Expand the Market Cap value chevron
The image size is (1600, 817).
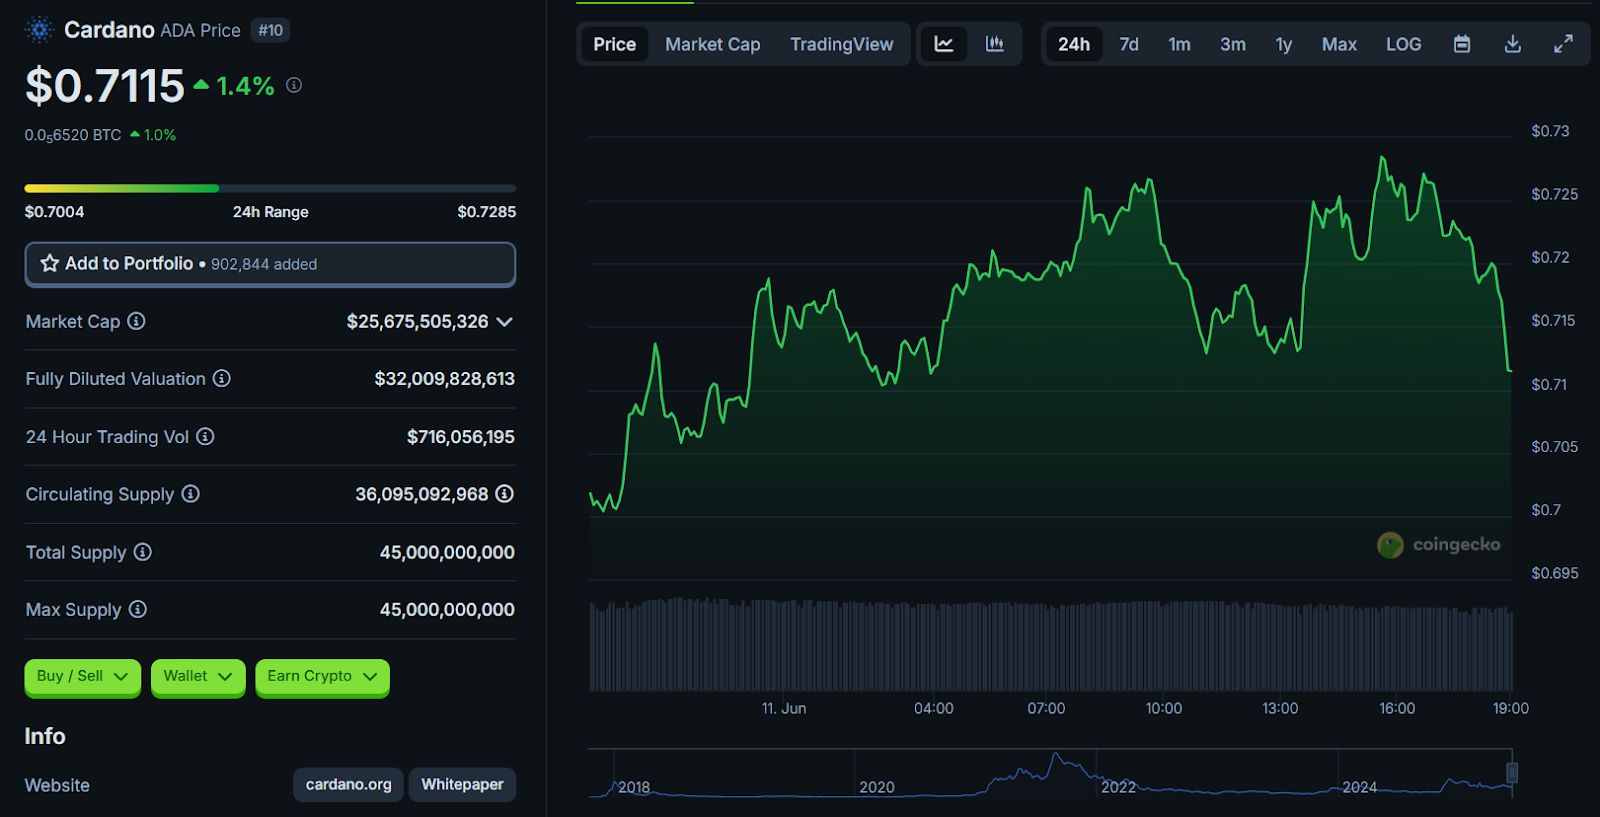click(505, 322)
